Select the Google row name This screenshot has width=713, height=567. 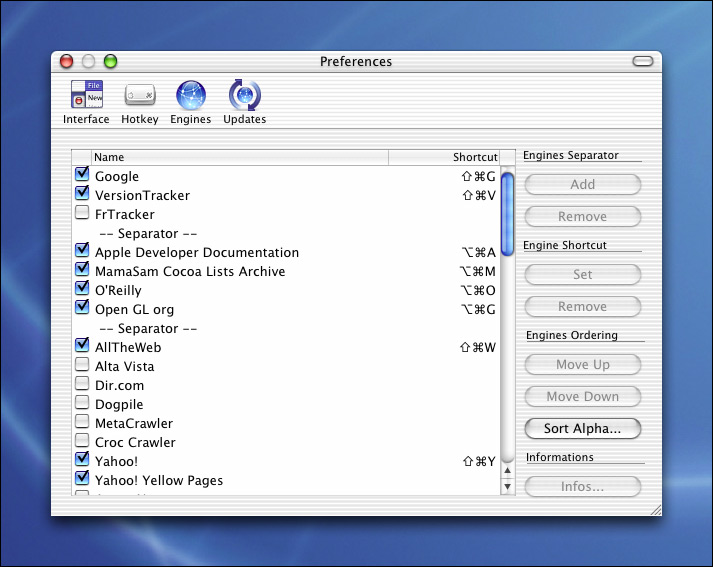pyautogui.click(x=117, y=176)
